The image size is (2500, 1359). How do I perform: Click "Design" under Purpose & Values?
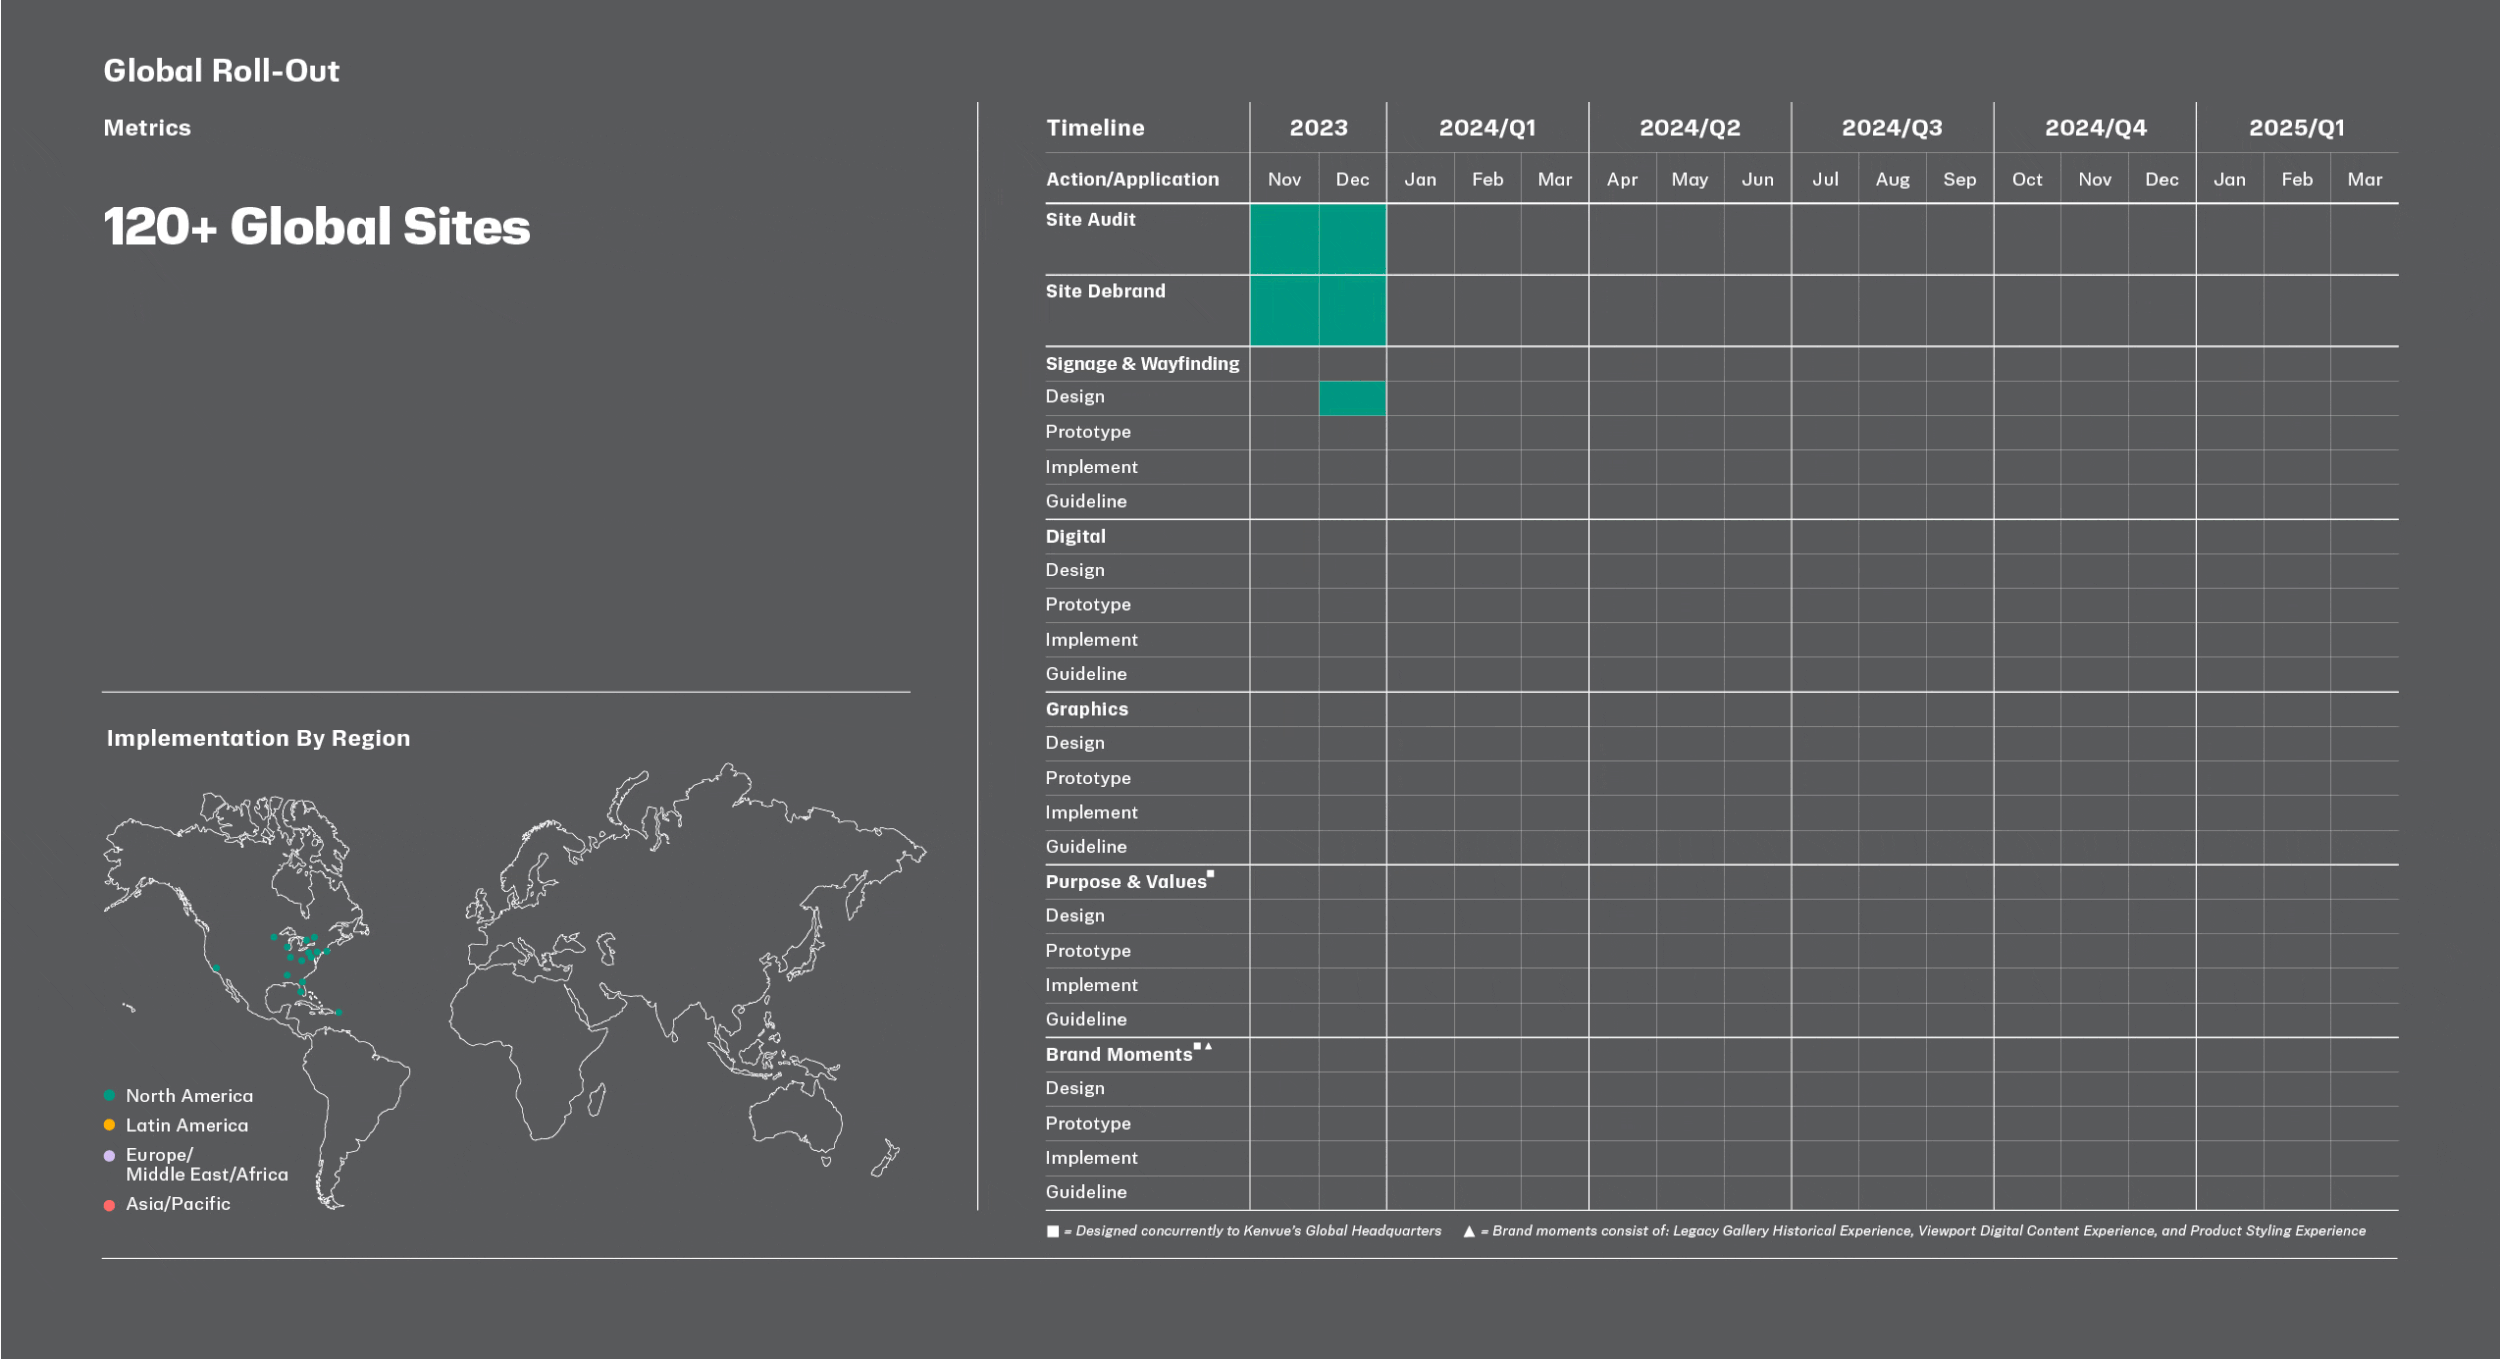[x=1075, y=915]
